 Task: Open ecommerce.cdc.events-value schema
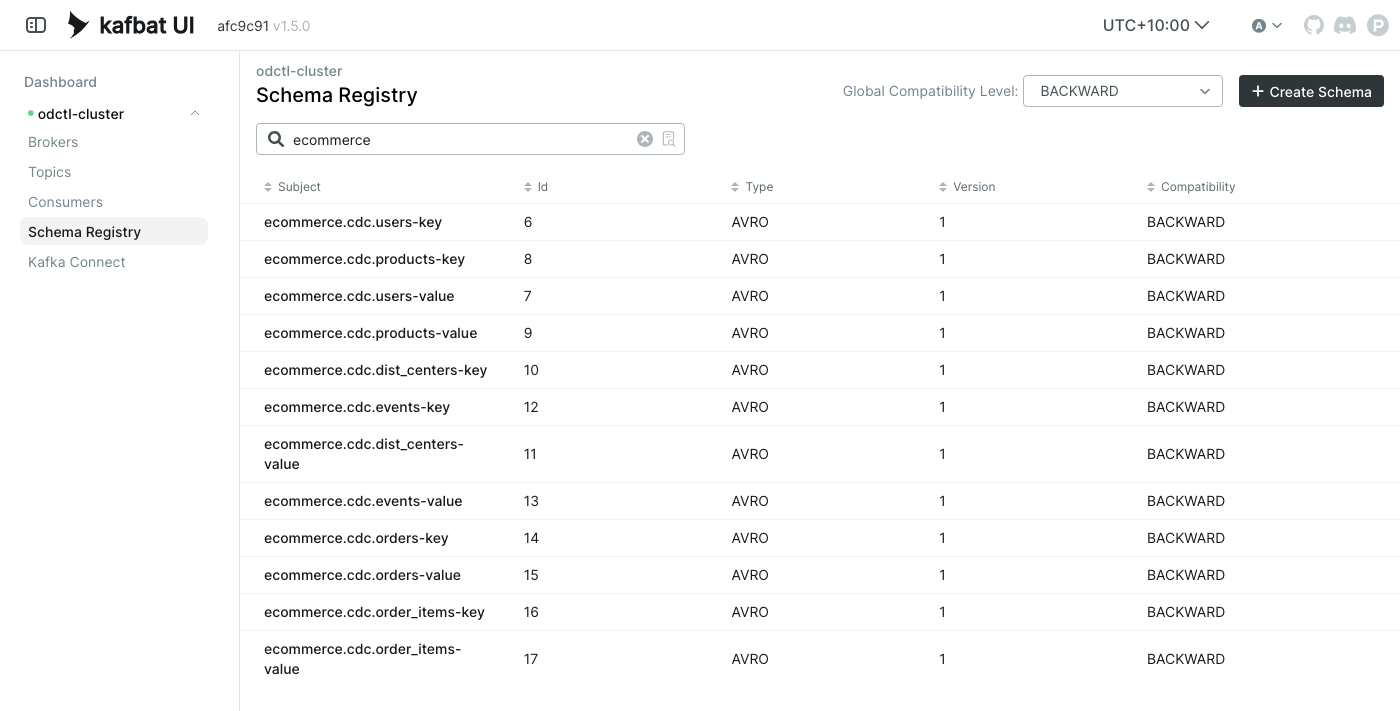[x=363, y=501]
